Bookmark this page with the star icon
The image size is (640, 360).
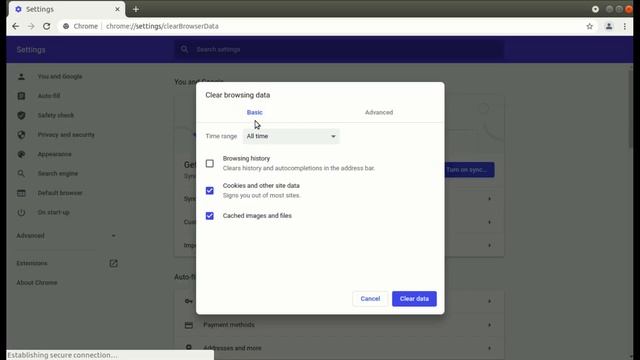[589, 26]
